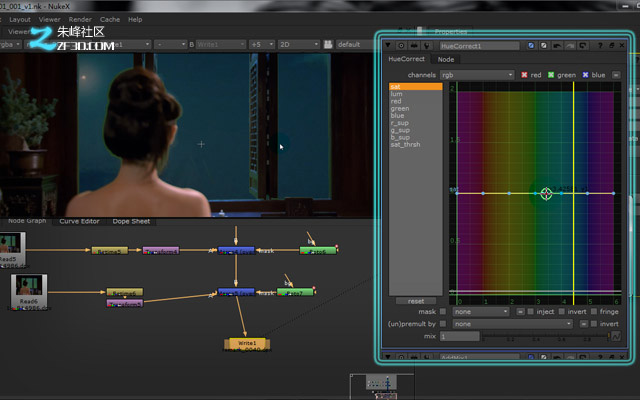This screenshot has height=400, width=640.
Task: Enable the inject checkbox
Action: pyautogui.click(x=531, y=311)
